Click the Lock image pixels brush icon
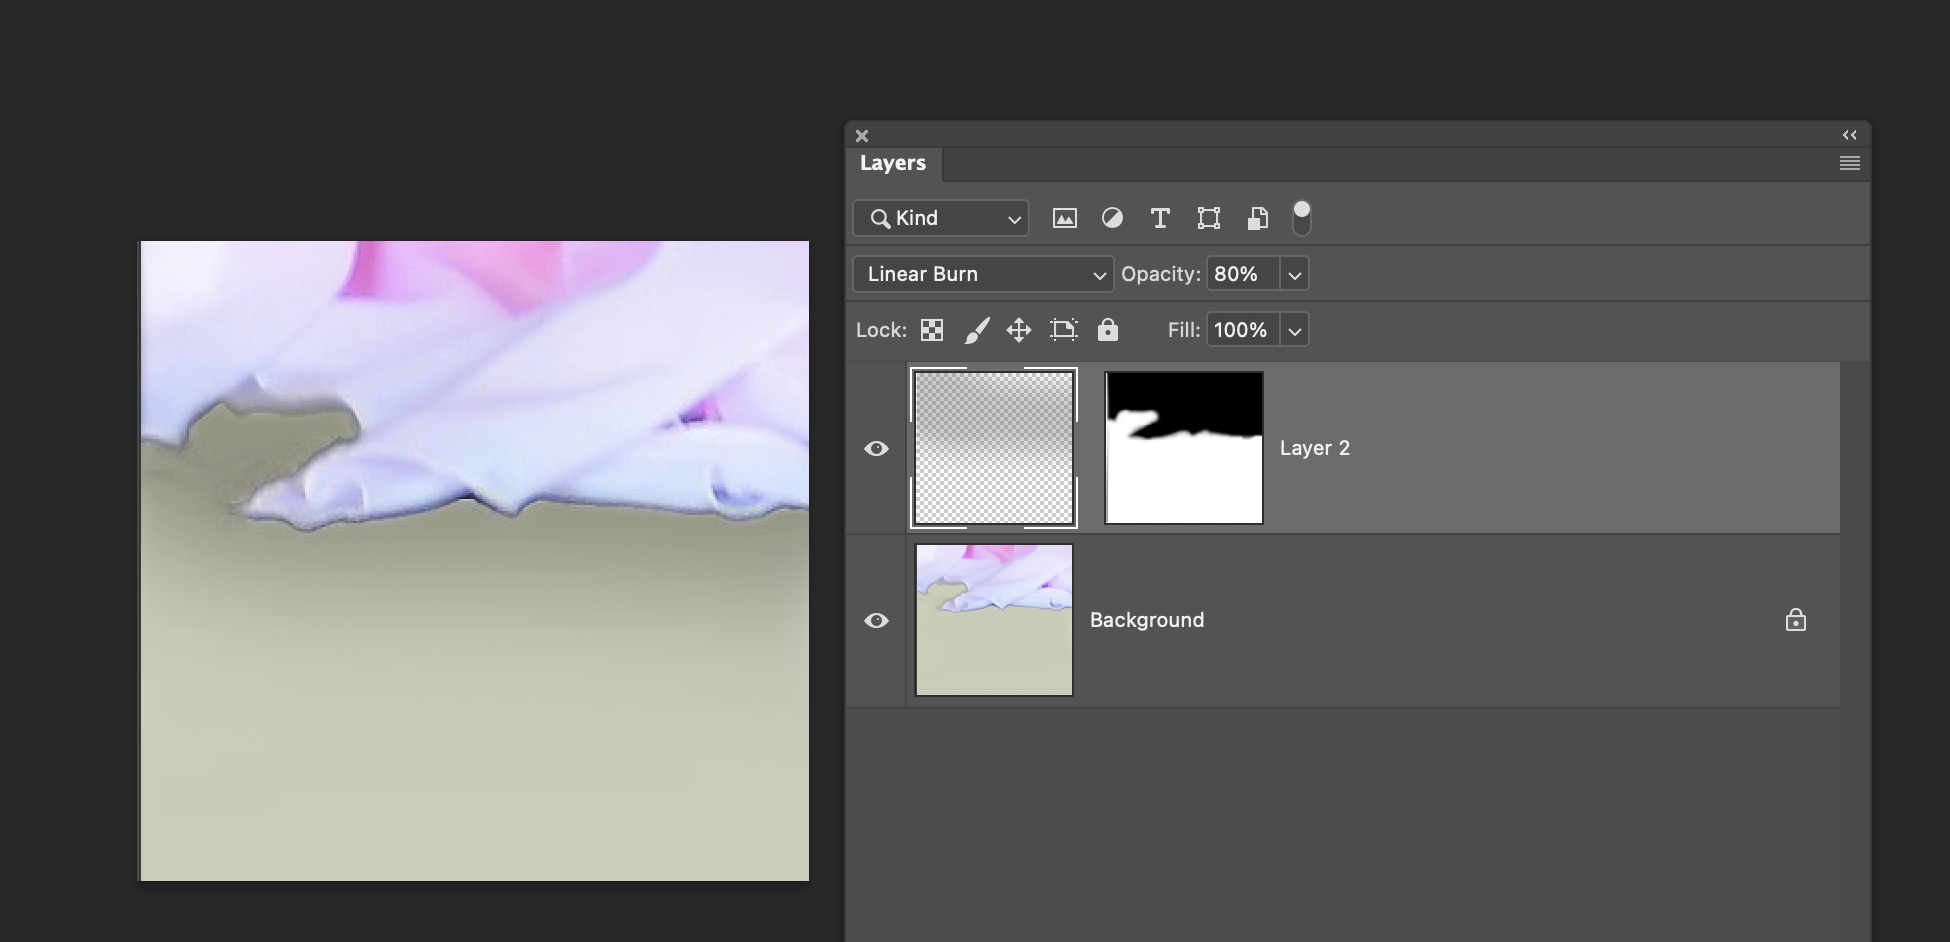 pyautogui.click(x=977, y=330)
